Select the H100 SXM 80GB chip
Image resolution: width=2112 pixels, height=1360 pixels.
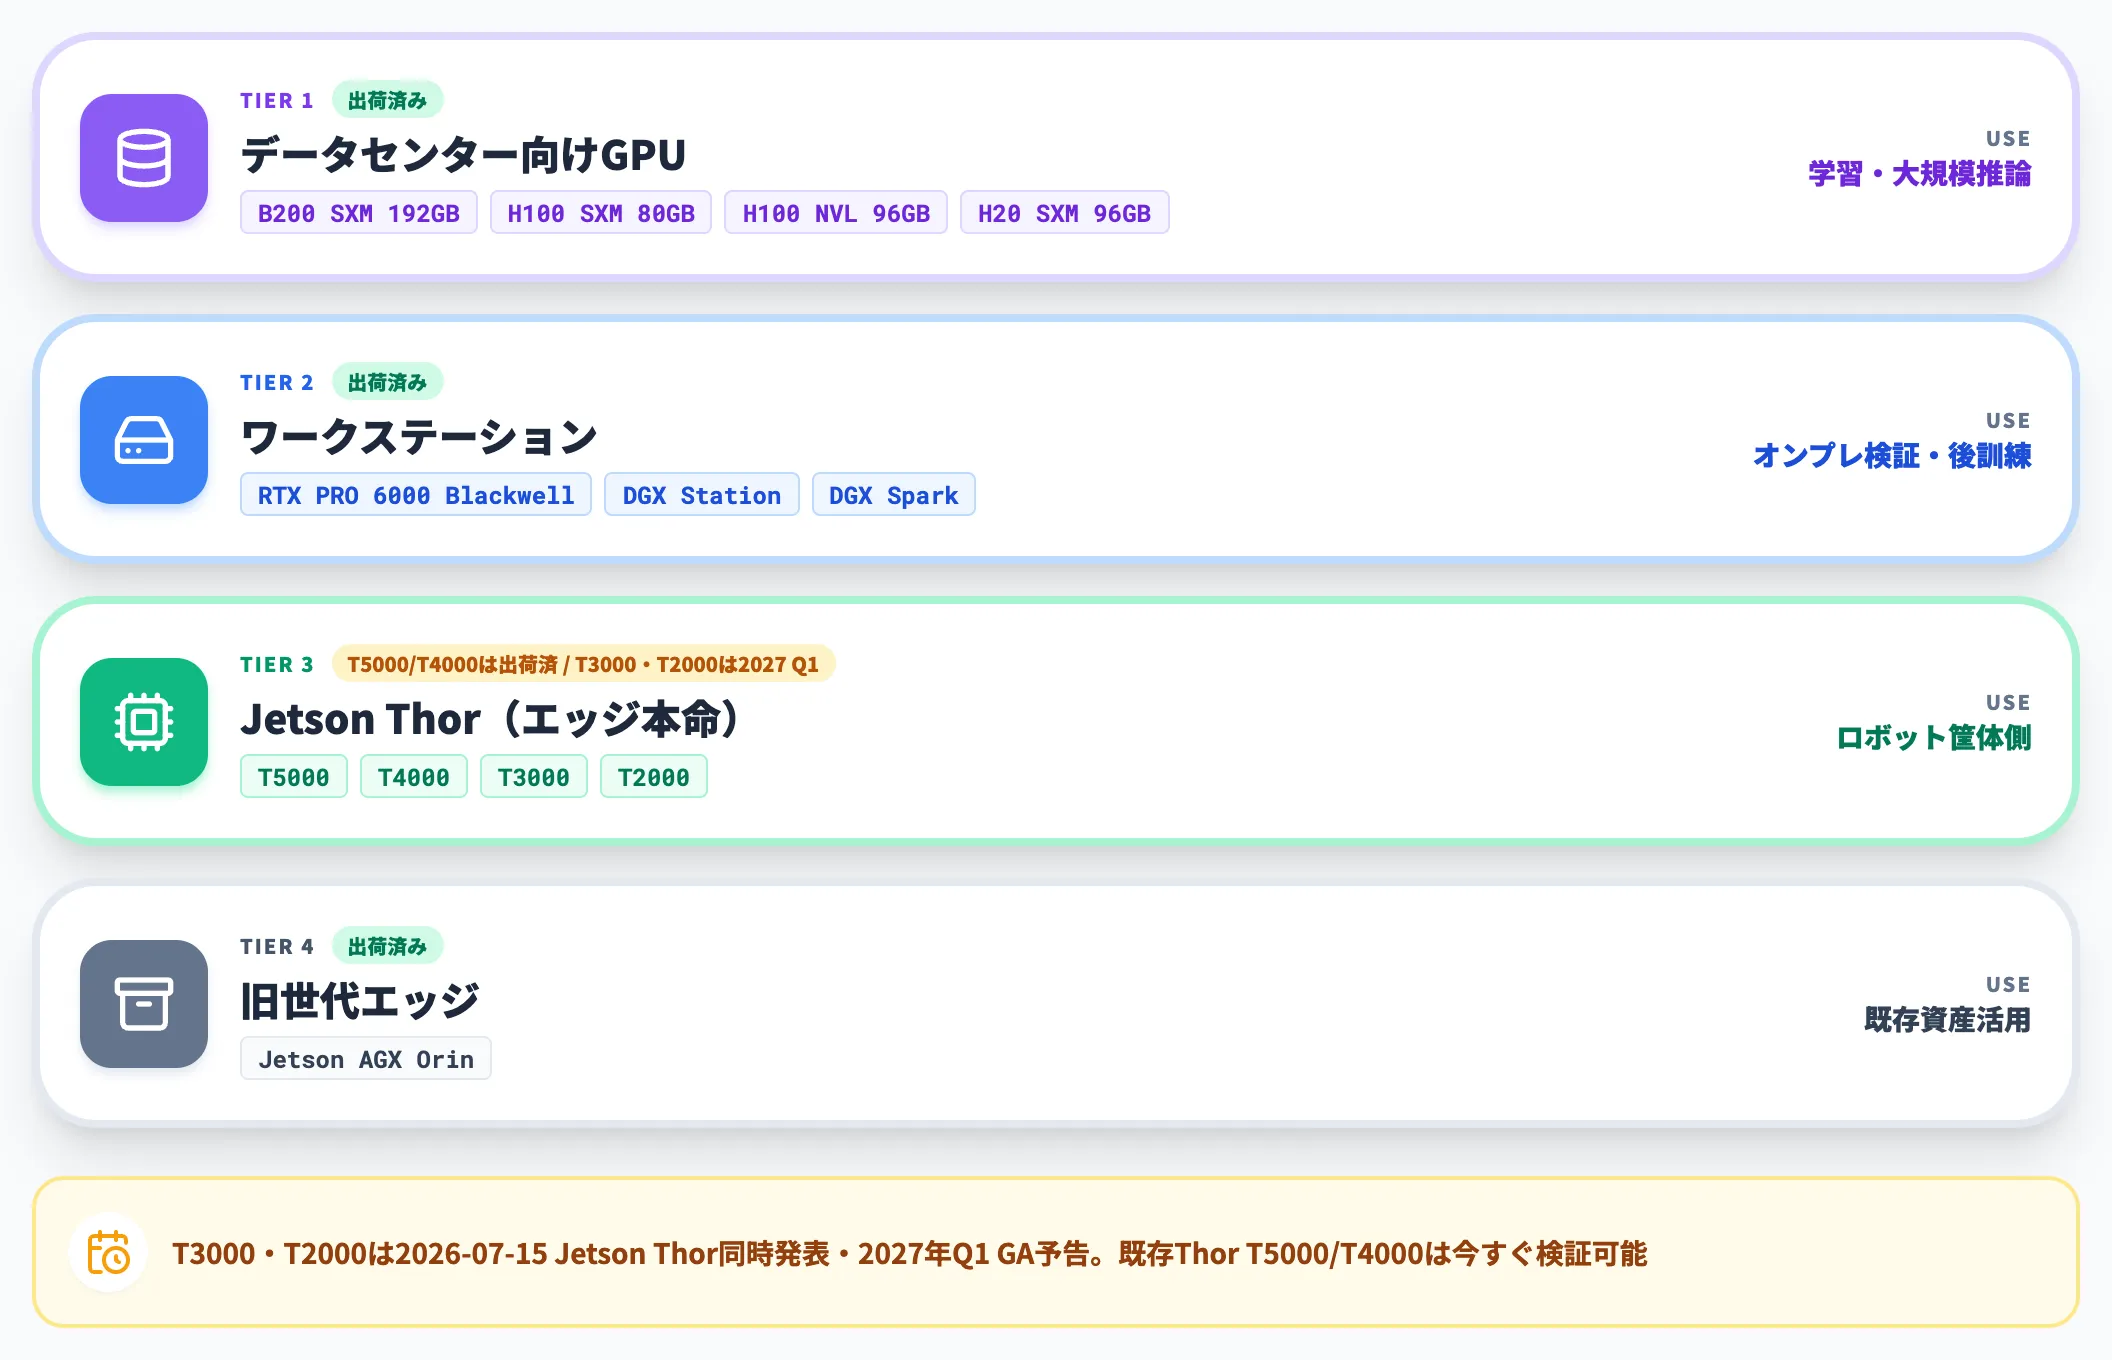pos(601,213)
